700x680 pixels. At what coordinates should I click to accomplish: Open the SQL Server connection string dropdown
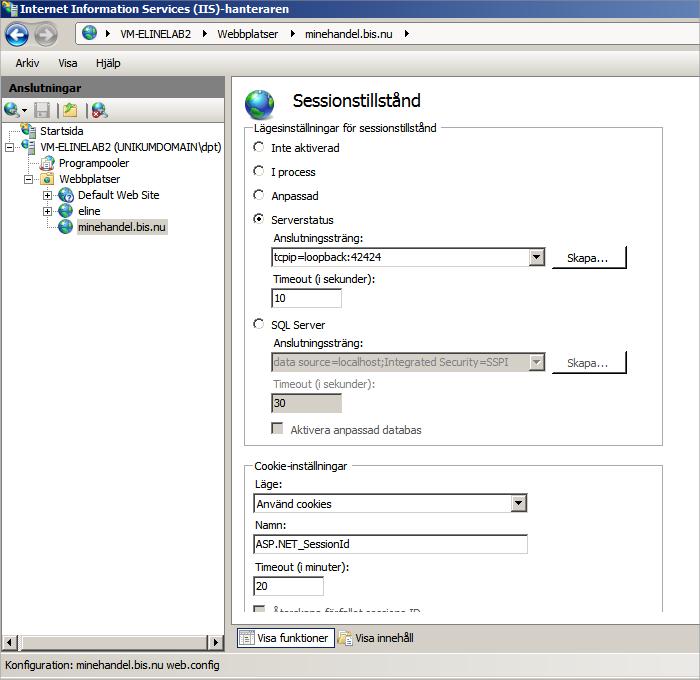tap(537, 362)
